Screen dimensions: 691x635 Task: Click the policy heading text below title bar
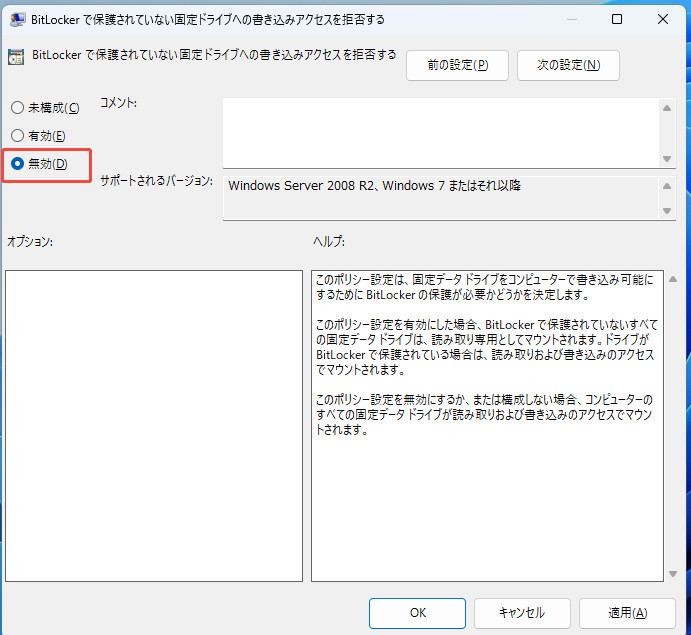[x=214, y=55]
